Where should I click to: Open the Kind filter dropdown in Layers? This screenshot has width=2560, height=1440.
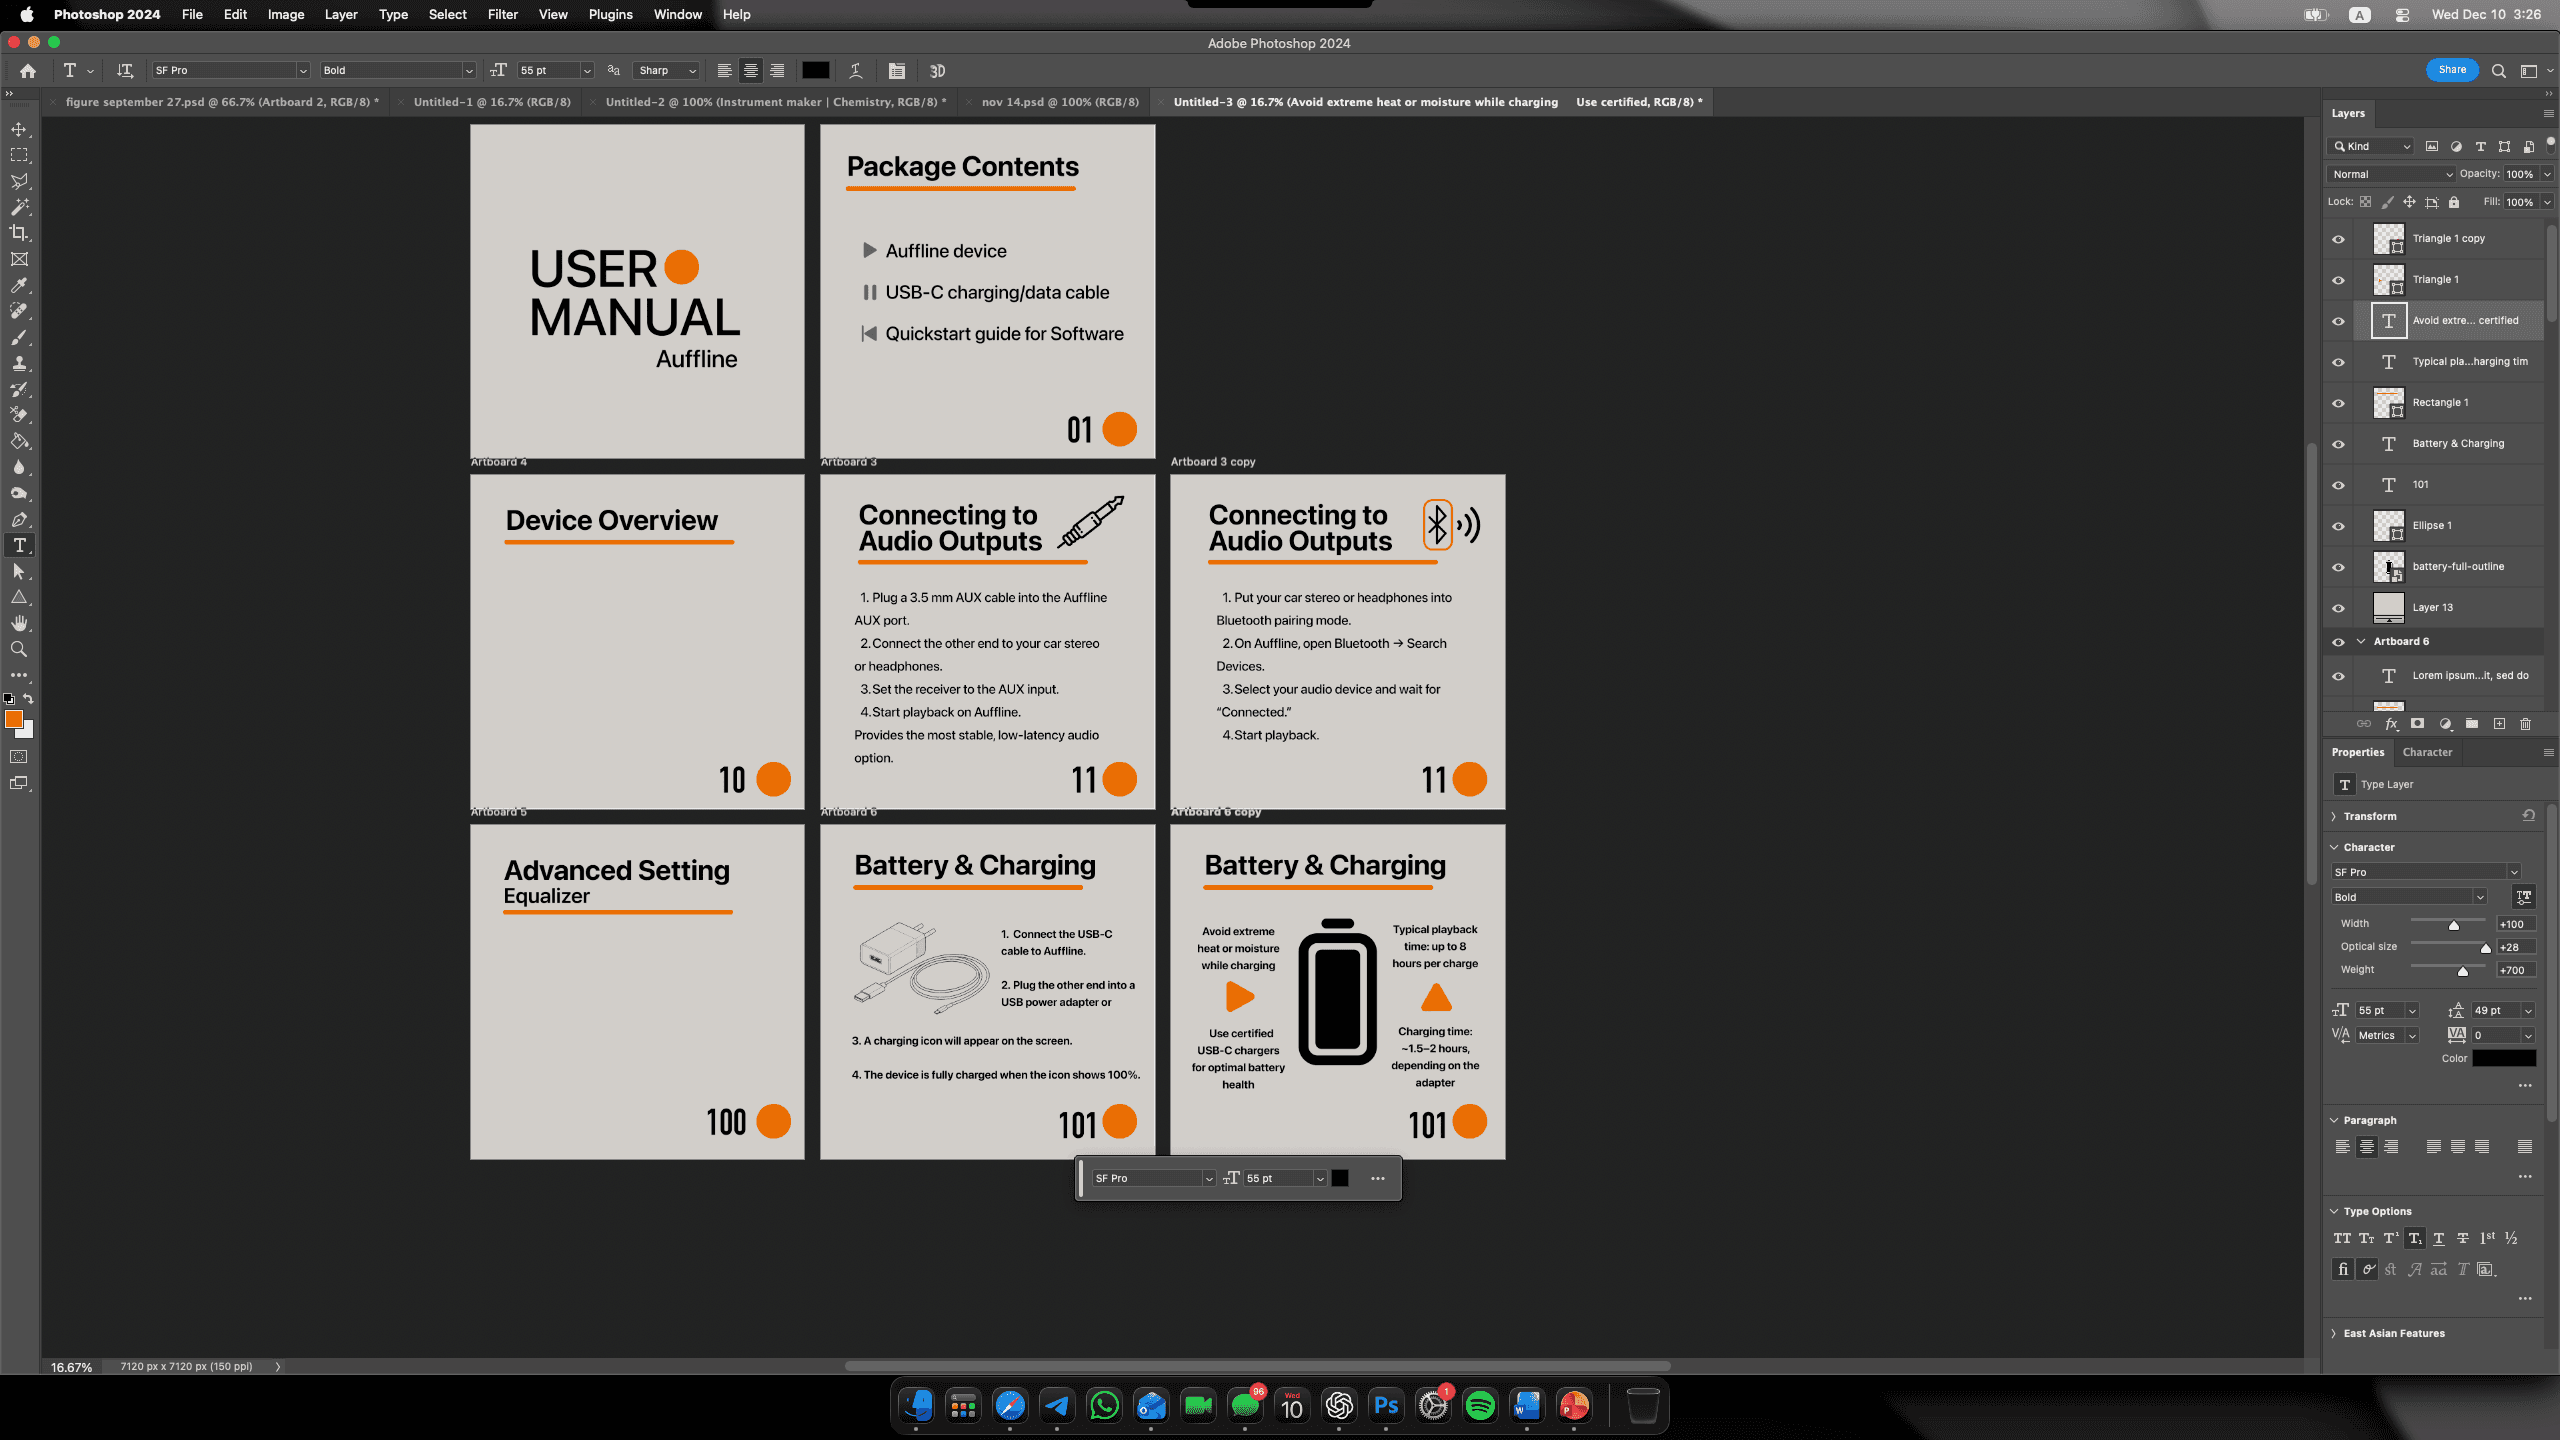click(x=2372, y=147)
